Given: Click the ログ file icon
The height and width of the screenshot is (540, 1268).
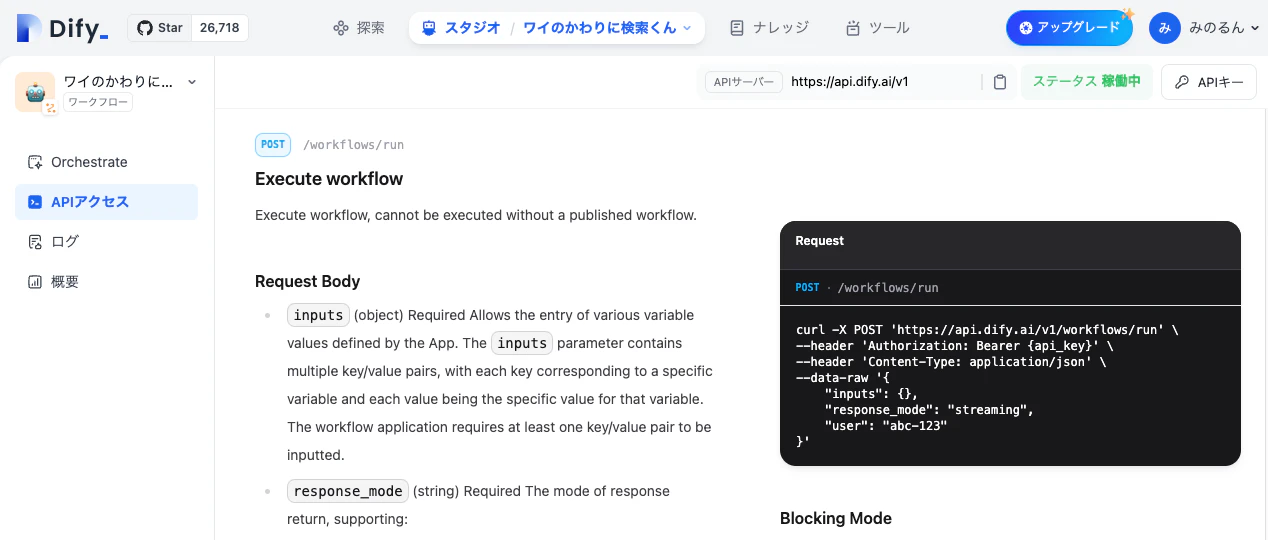Looking at the screenshot, I should (x=35, y=242).
